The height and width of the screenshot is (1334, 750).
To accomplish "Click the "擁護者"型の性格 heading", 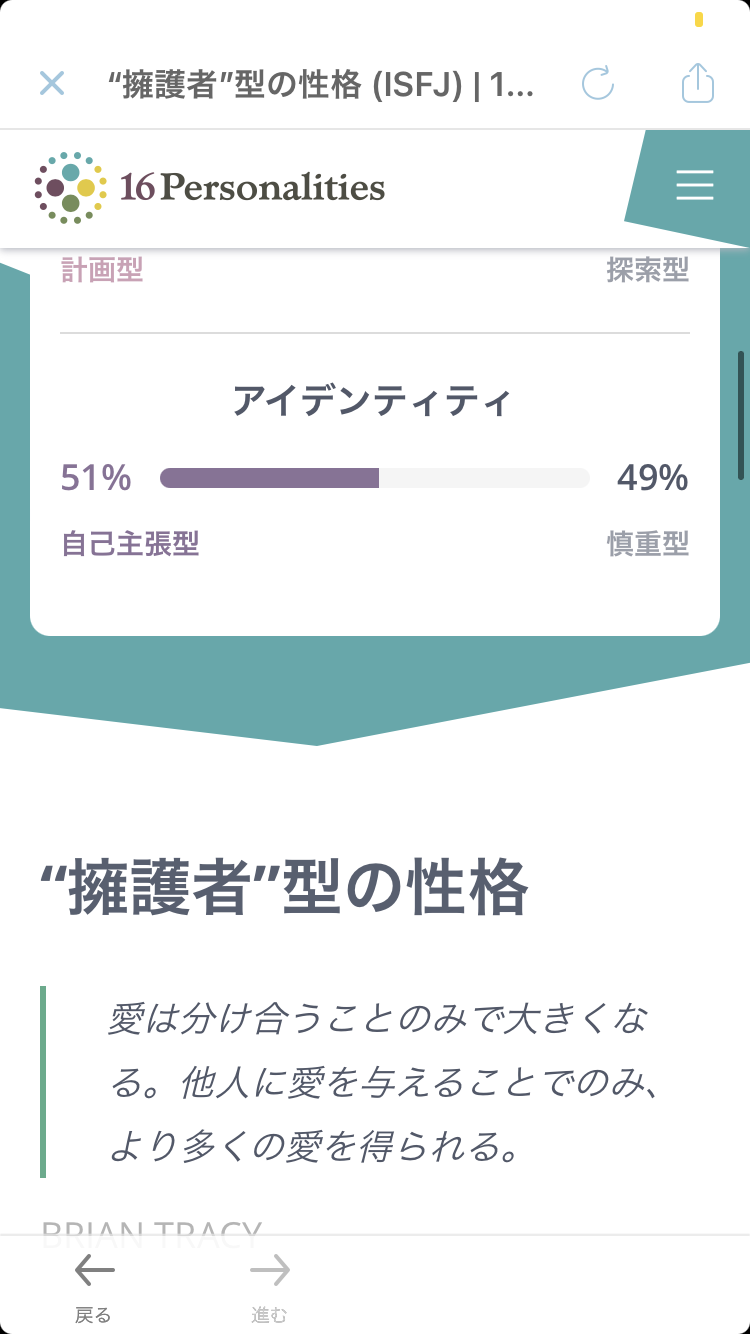I will tap(284, 888).
